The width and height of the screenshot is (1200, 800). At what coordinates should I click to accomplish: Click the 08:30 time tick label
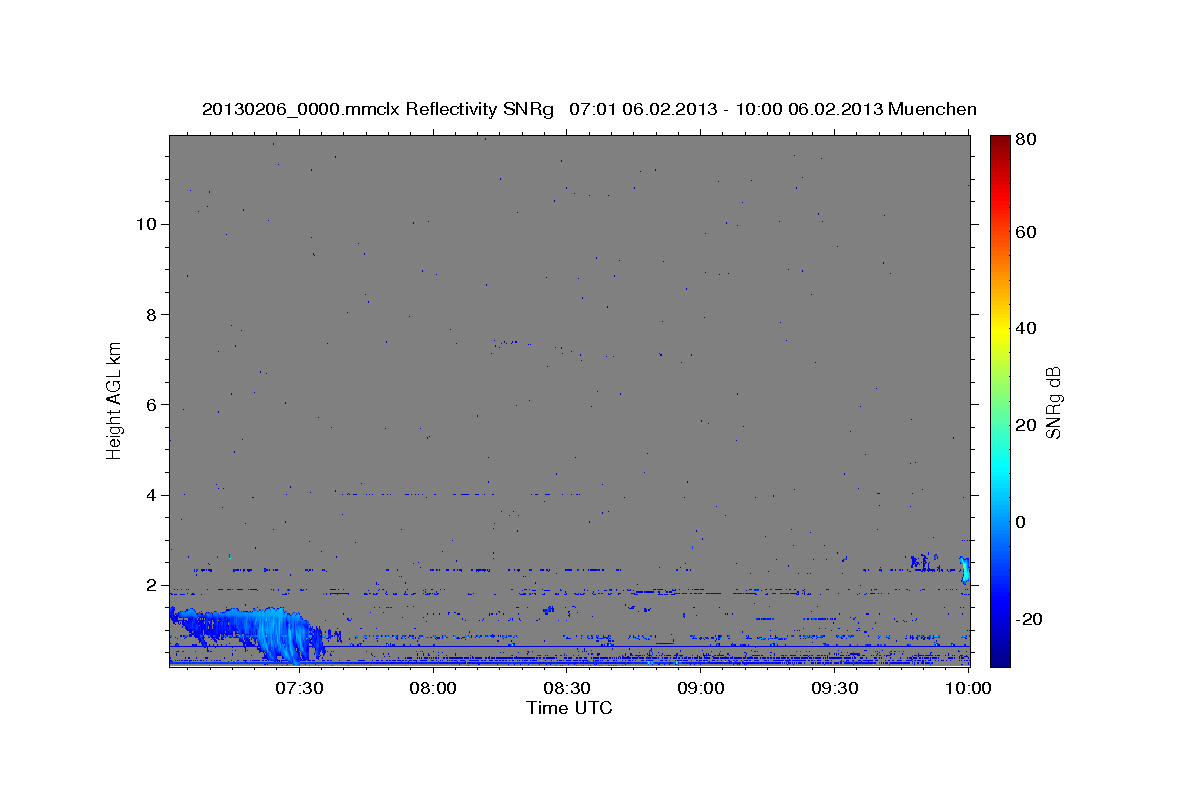tap(567, 688)
